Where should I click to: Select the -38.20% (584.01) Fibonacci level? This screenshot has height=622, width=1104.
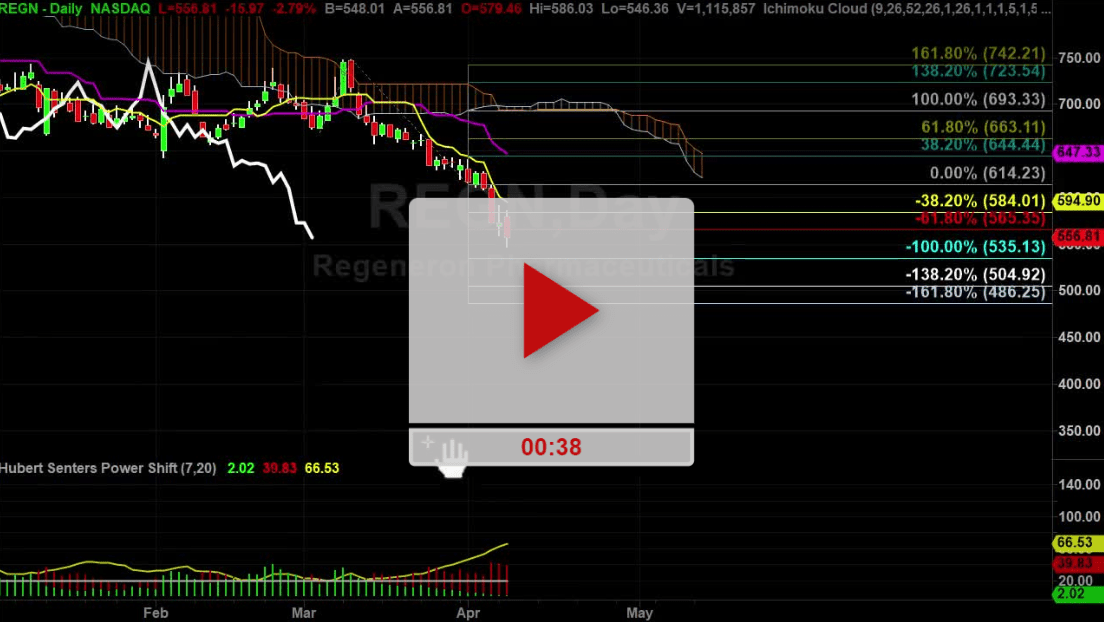tap(981, 201)
